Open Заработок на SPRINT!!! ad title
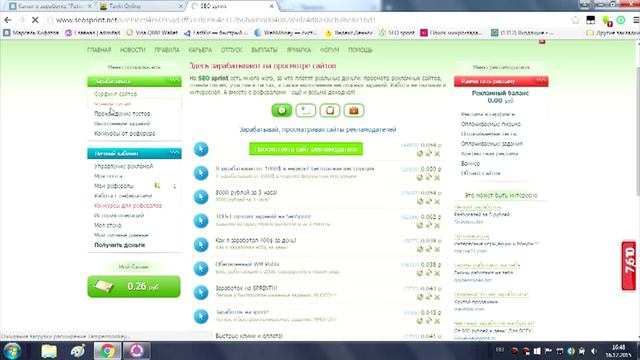640x360 pixels. (x=246, y=288)
